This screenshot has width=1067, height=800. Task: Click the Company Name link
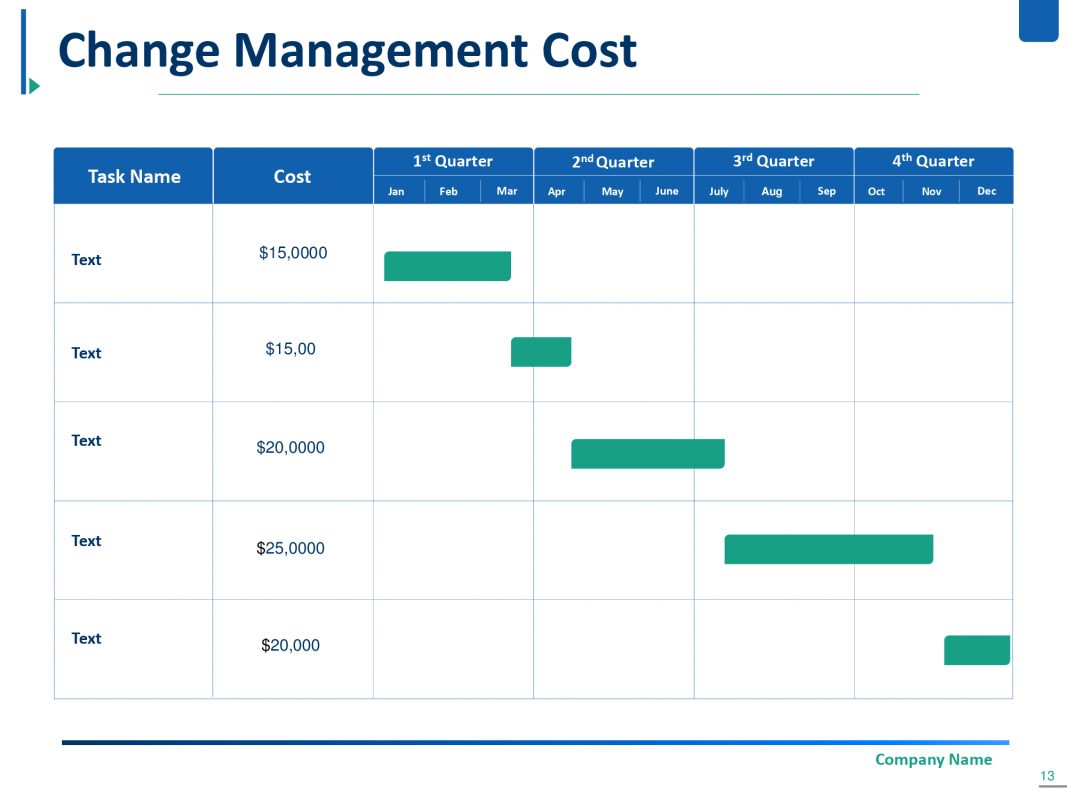pyautogui.click(x=933, y=759)
